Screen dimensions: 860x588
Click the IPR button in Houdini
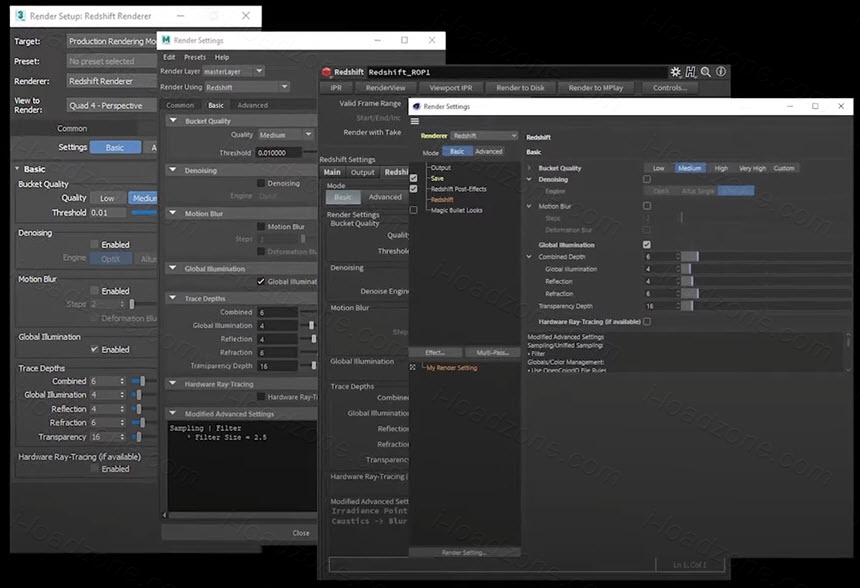[x=336, y=88]
